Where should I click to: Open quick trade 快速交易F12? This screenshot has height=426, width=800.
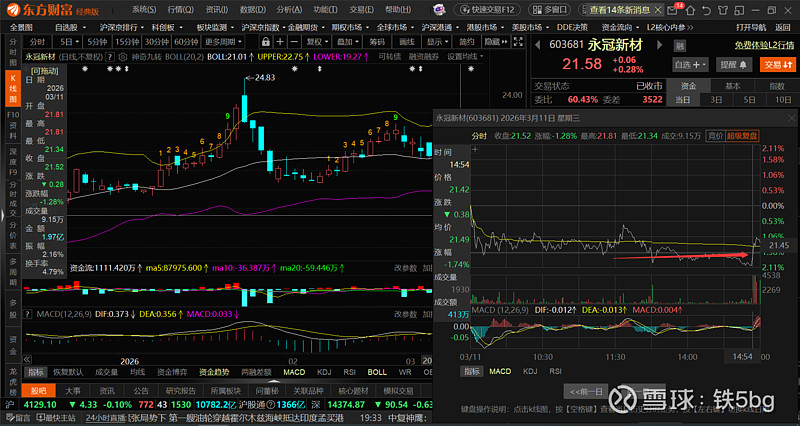[486, 10]
